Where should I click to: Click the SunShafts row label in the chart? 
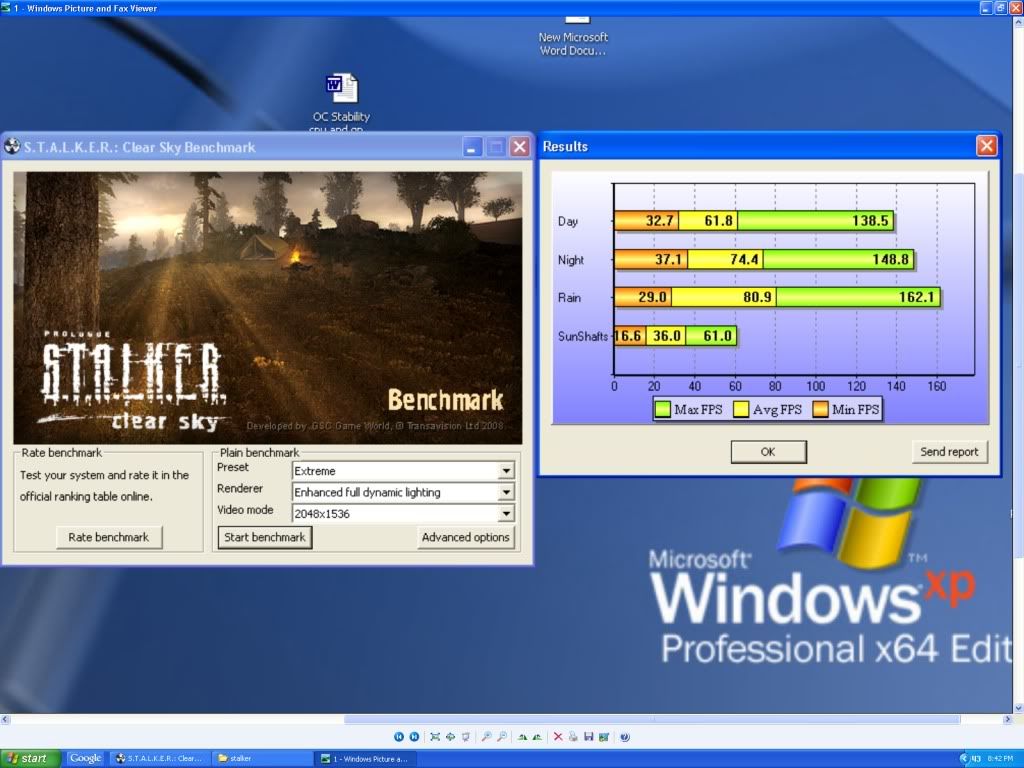pos(583,336)
